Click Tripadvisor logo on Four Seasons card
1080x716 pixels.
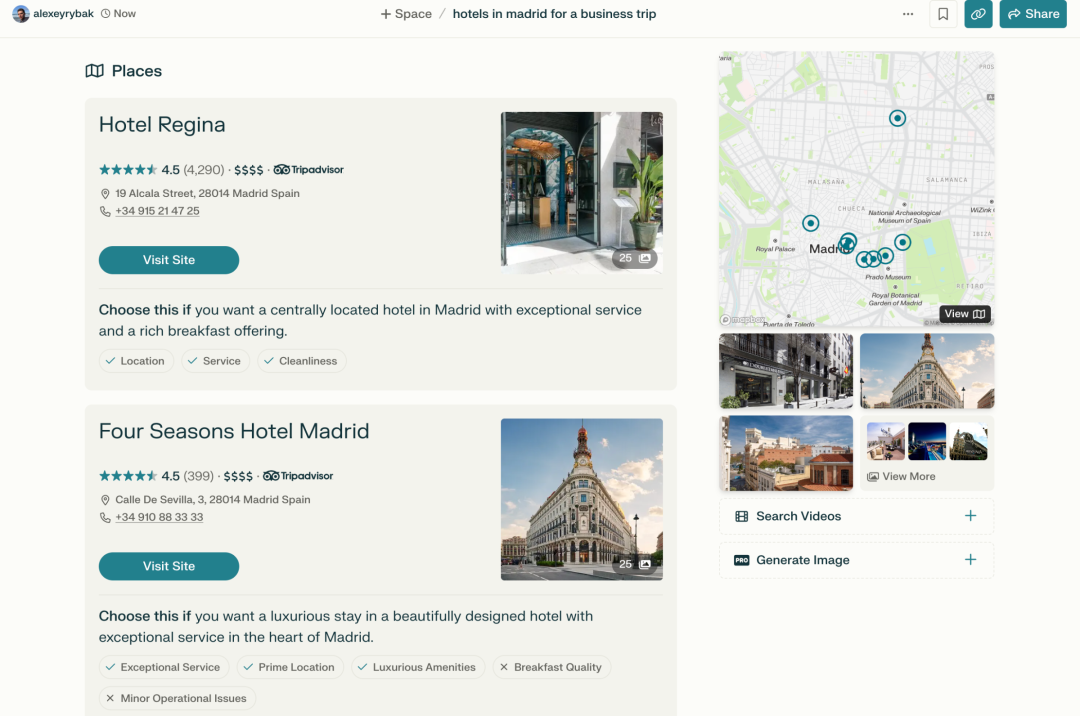[298, 476]
